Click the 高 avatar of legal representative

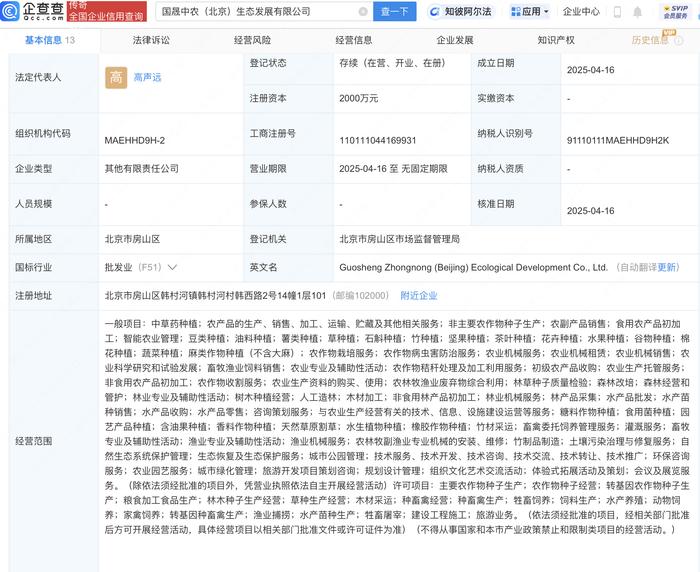tap(116, 78)
